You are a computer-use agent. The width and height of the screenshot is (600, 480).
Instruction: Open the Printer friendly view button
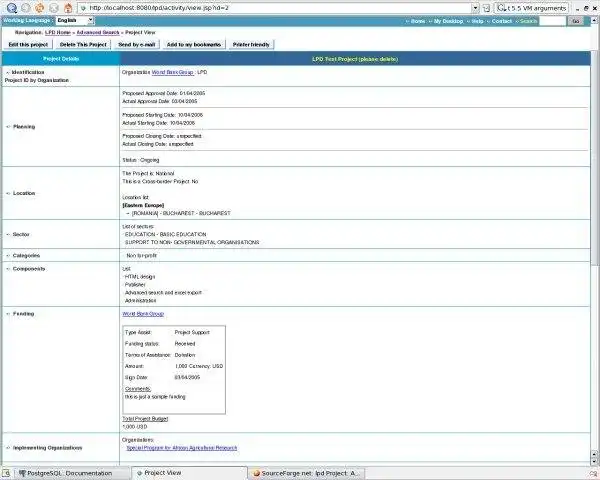click(x=251, y=45)
